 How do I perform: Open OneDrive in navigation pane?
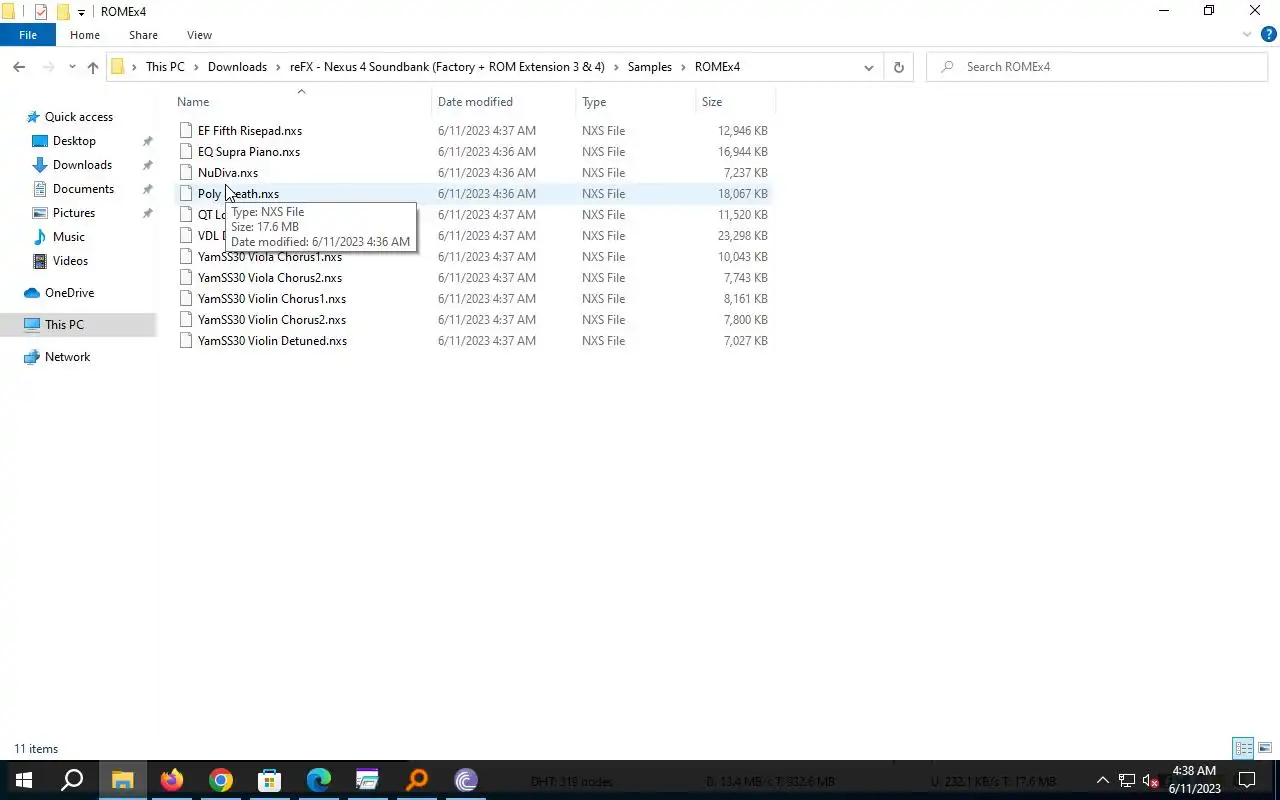(x=69, y=293)
